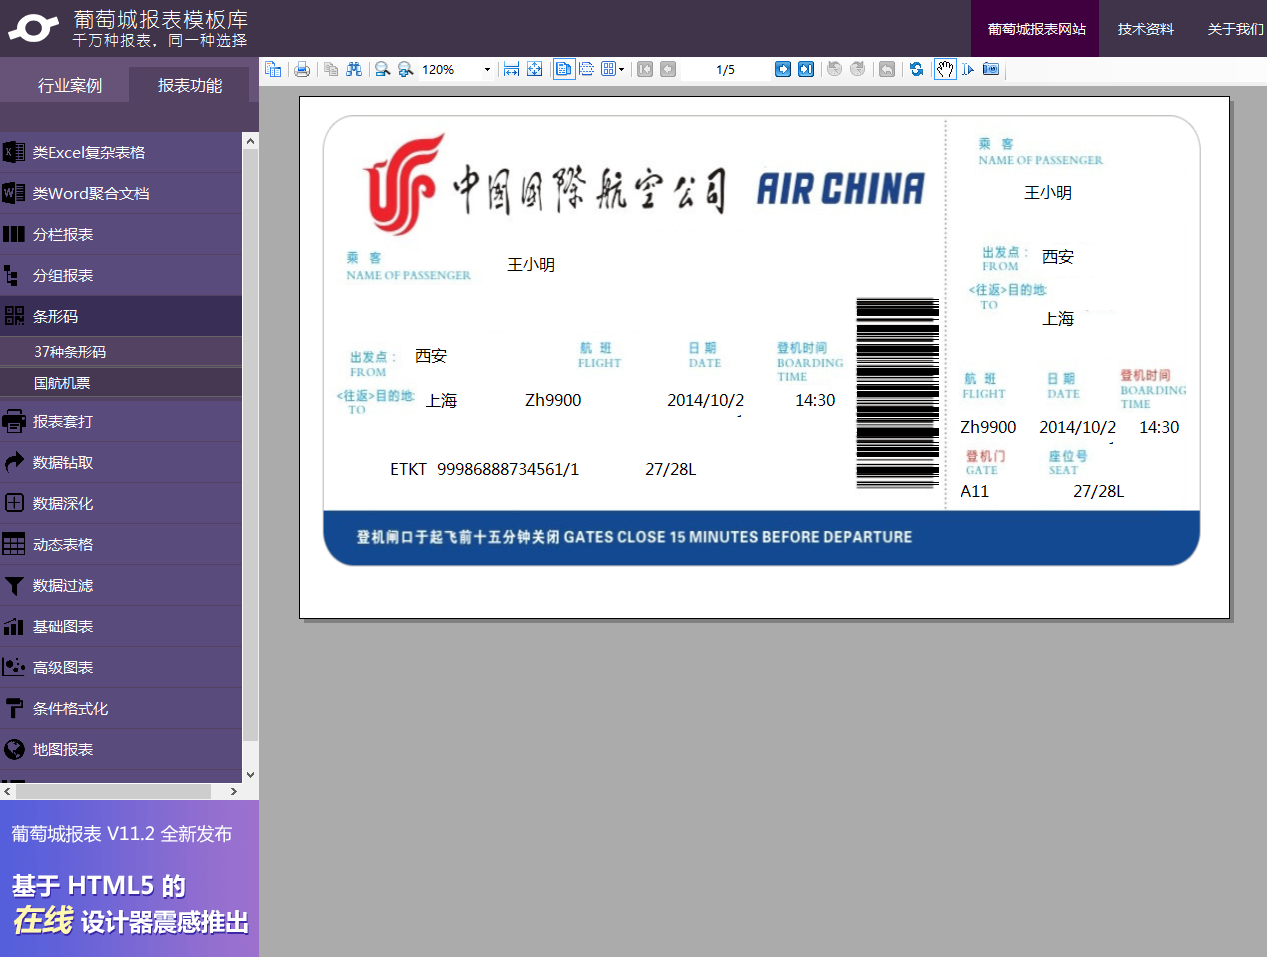Select continuous page view mode

587,69
